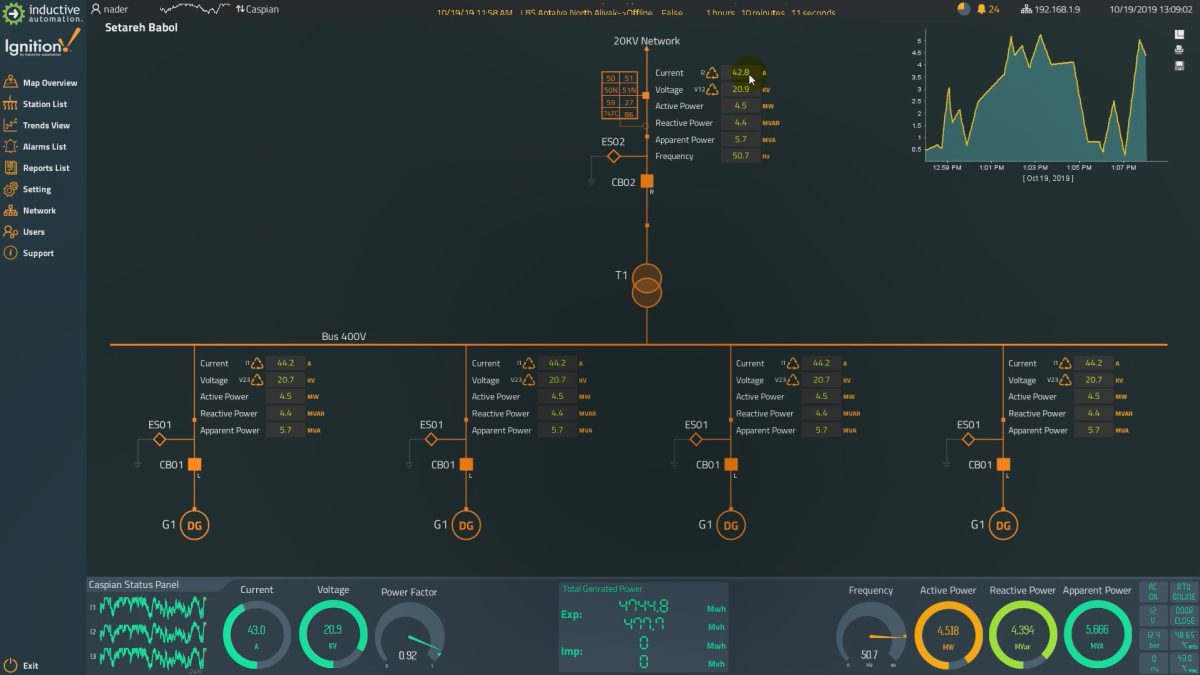Image resolution: width=1200 pixels, height=675 pixels.
Task: Open the Caspian station selector
Action: tap(258, 9)
